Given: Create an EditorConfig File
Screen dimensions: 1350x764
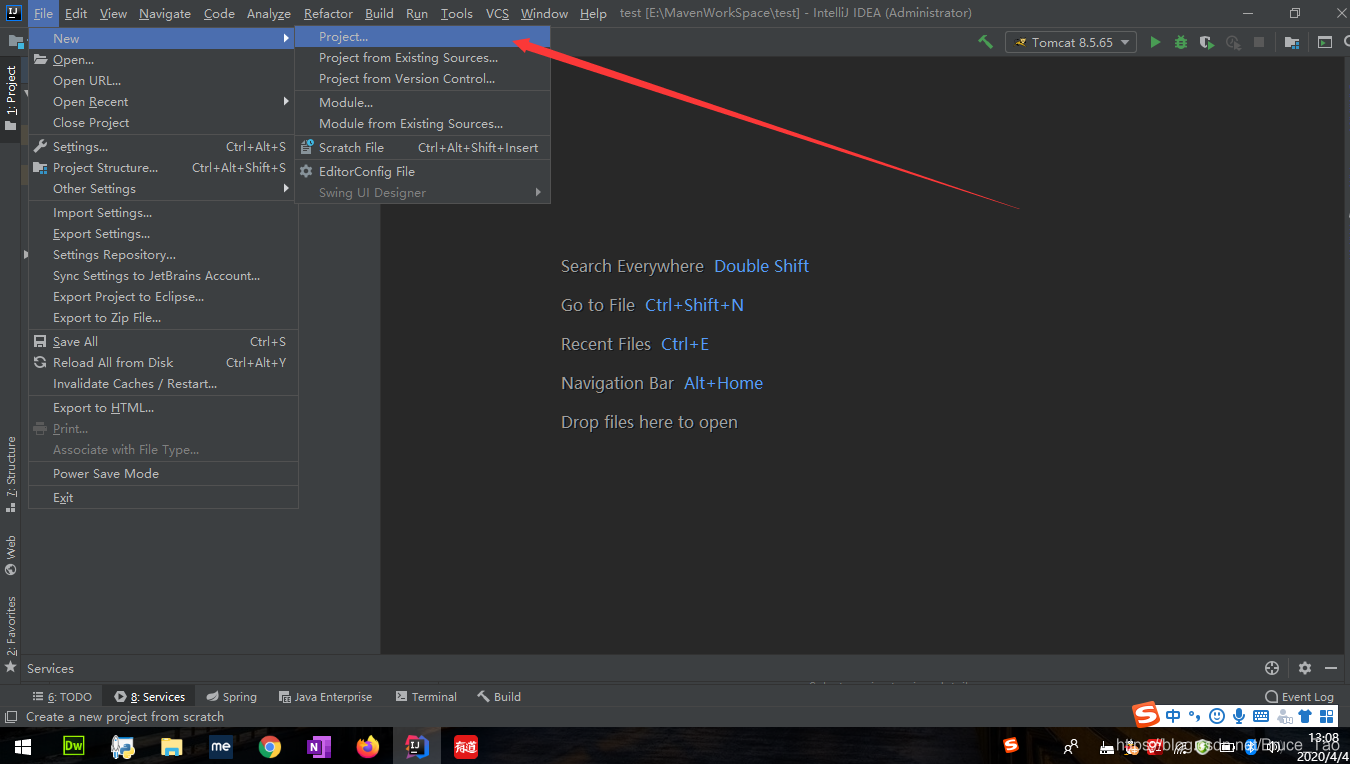Looking at the screenshot, I should [x=422, y=171].
